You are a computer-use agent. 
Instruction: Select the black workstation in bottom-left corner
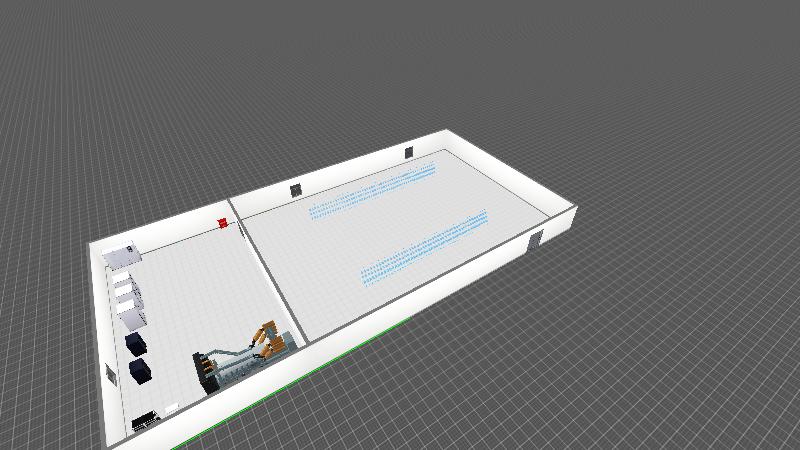point(145,420)
